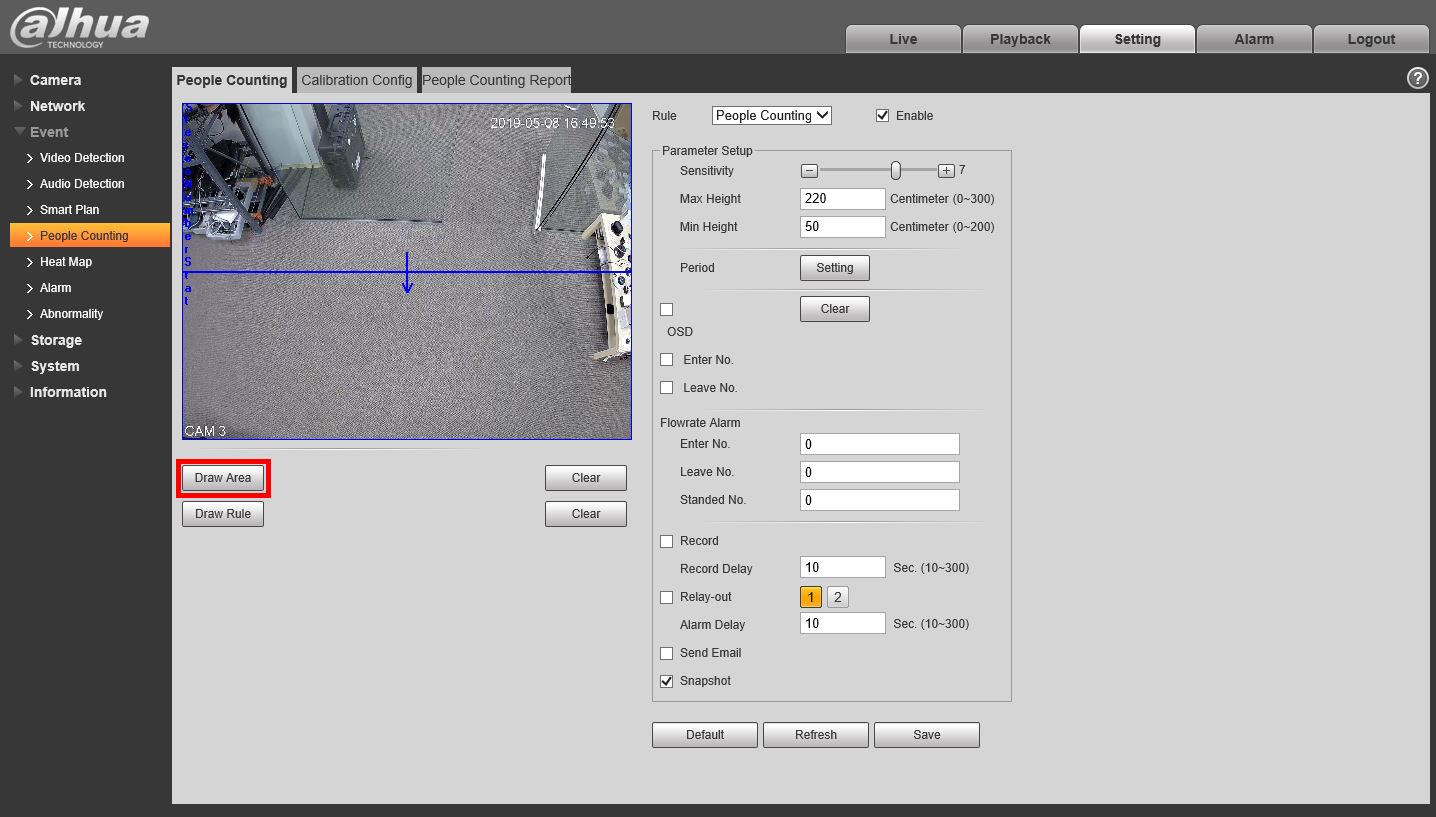1436x817 pixels.
Task: Check the Send Email option
Action: pos(667,653)
